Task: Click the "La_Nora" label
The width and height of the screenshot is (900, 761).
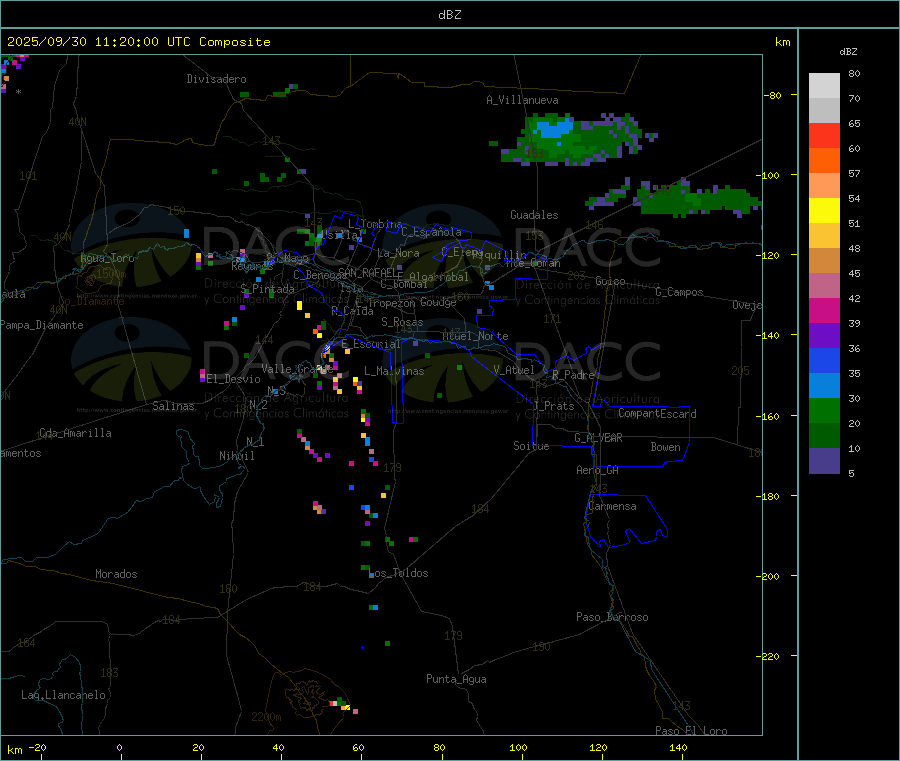Action: pyautogui.click(x=398, y=254)
